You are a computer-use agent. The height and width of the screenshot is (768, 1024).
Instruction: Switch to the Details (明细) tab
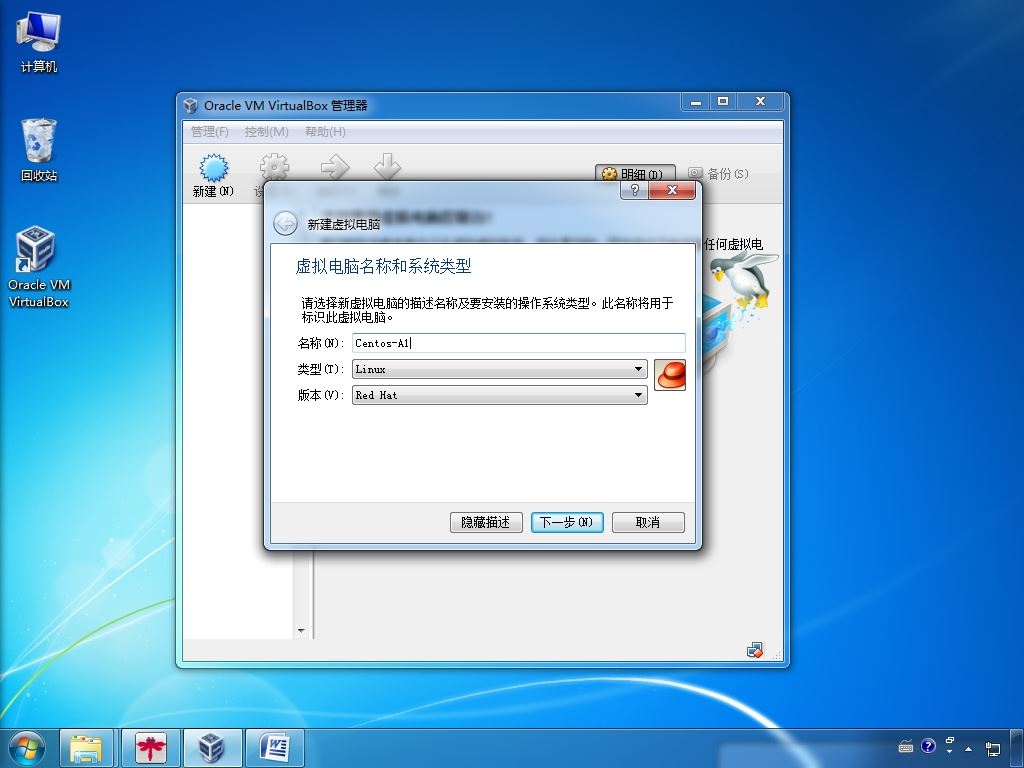pos(635,174)
